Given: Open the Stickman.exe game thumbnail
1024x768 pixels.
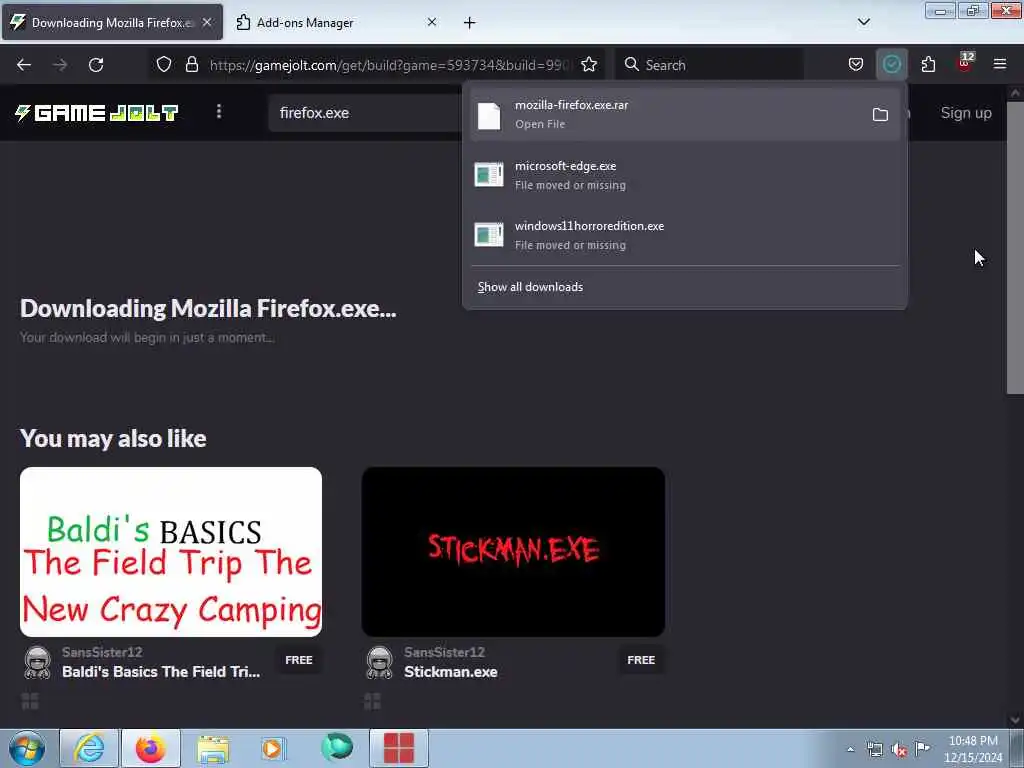Looking at the screenshot, I should pos(513,552).
